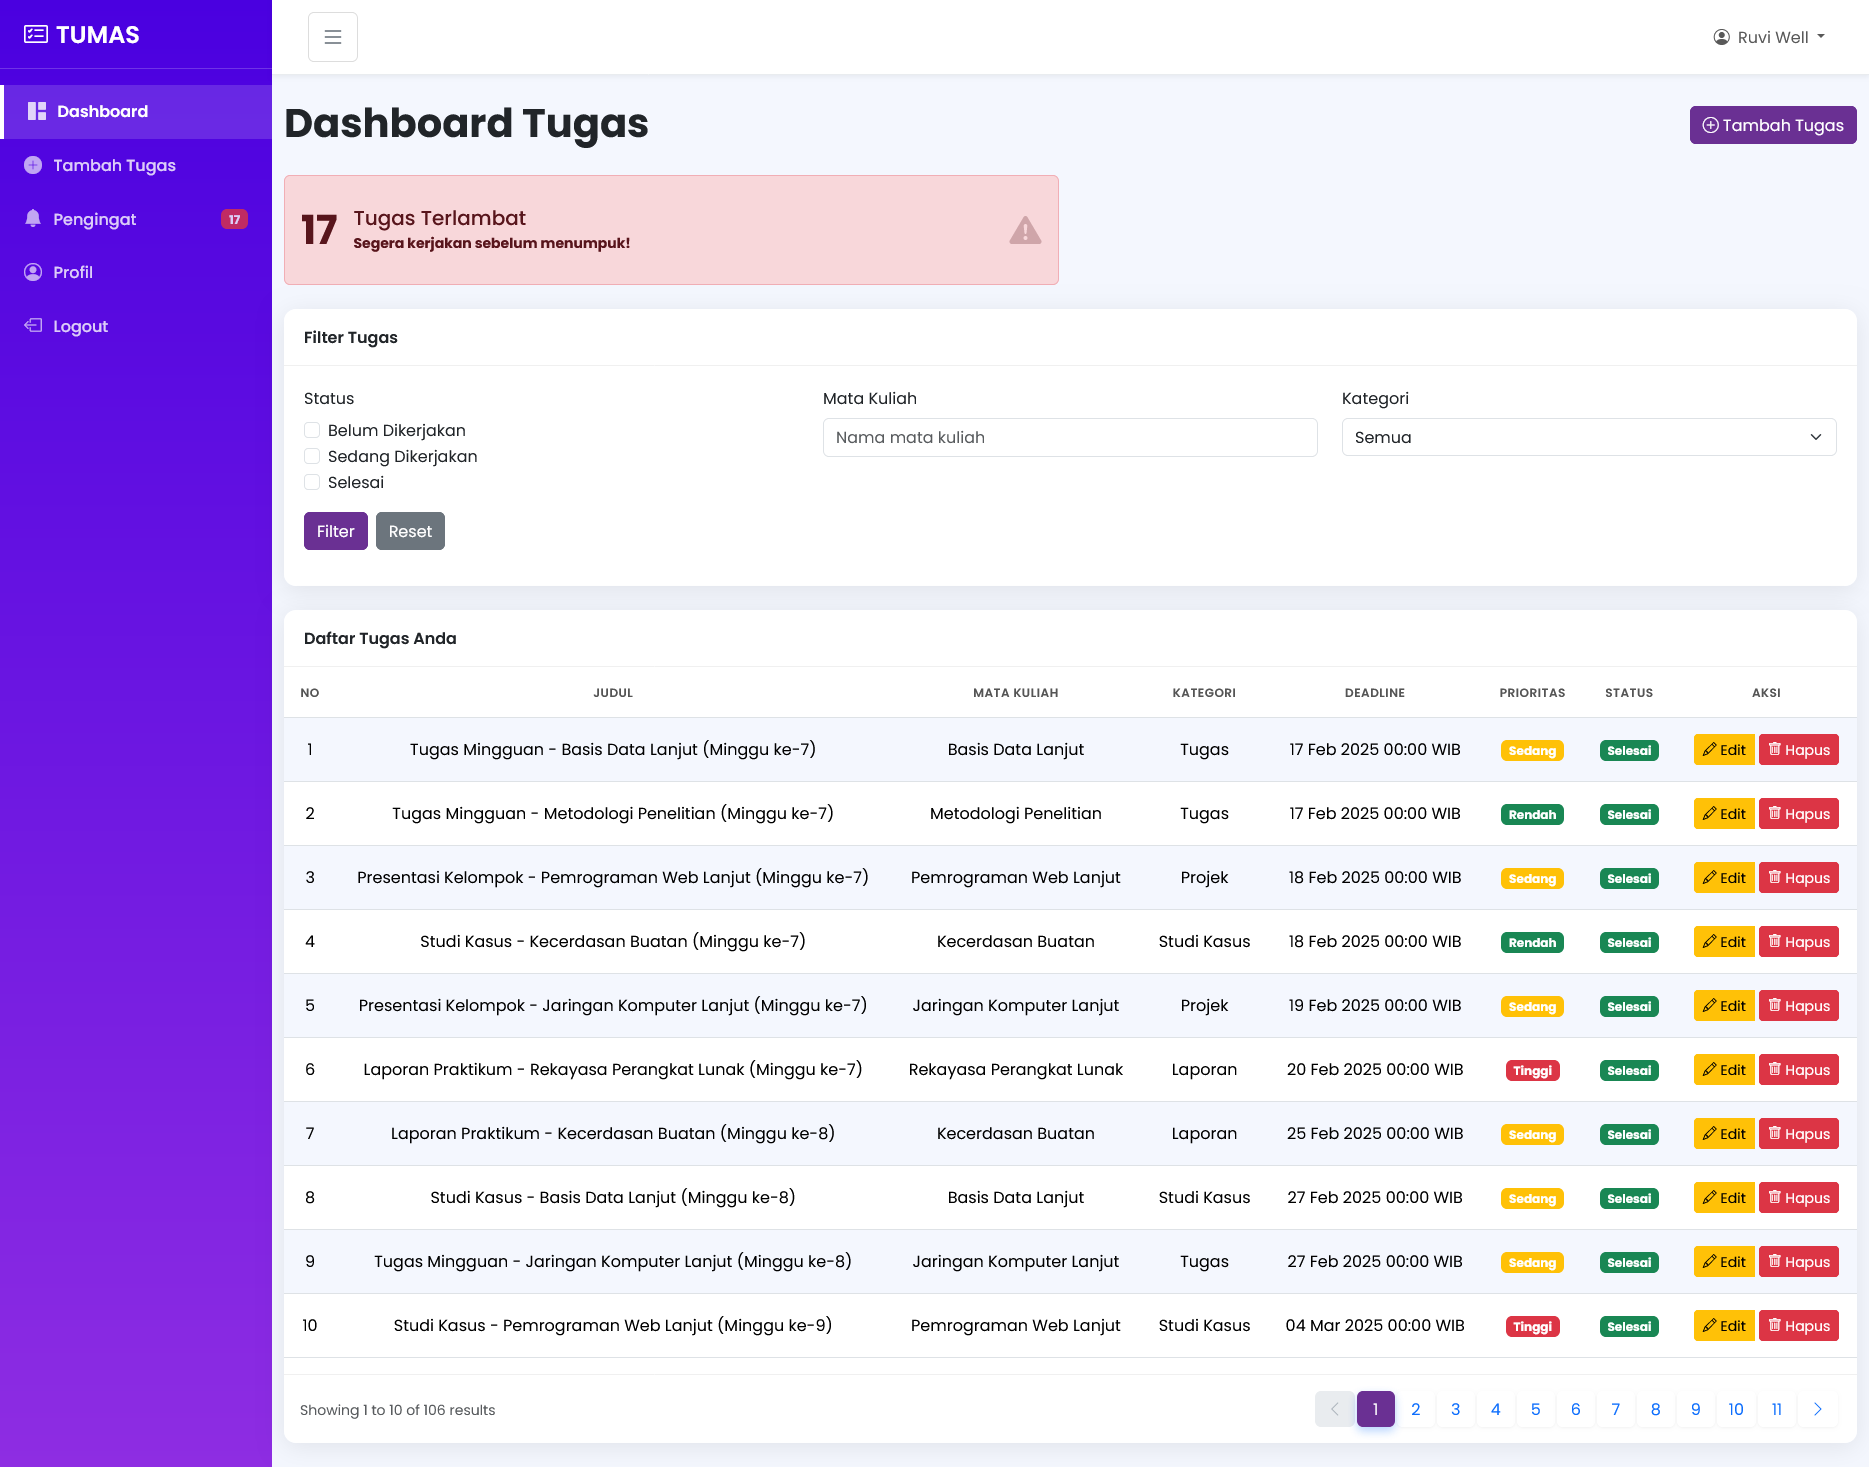Click the Logout arrow icon
Viewport: 1869px width, 1467px height.
coord(33,326)
